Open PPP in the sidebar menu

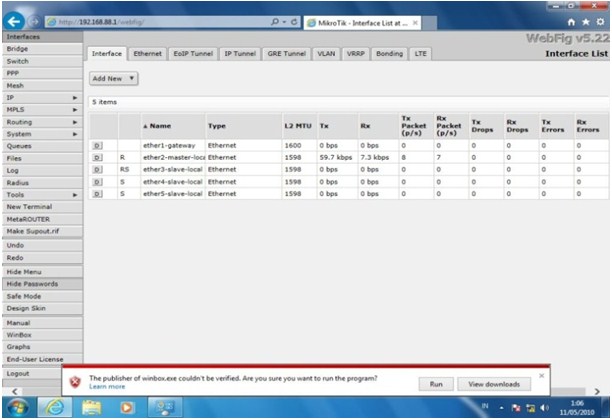[42, 73]
